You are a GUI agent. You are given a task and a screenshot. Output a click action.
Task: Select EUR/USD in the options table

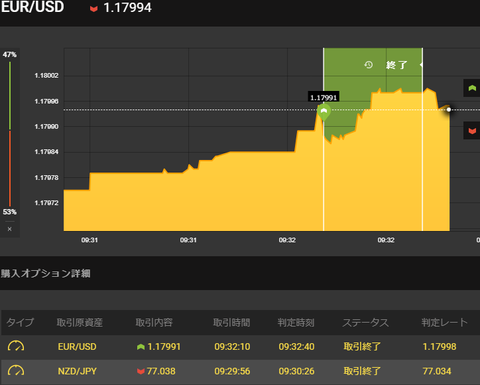77,347
